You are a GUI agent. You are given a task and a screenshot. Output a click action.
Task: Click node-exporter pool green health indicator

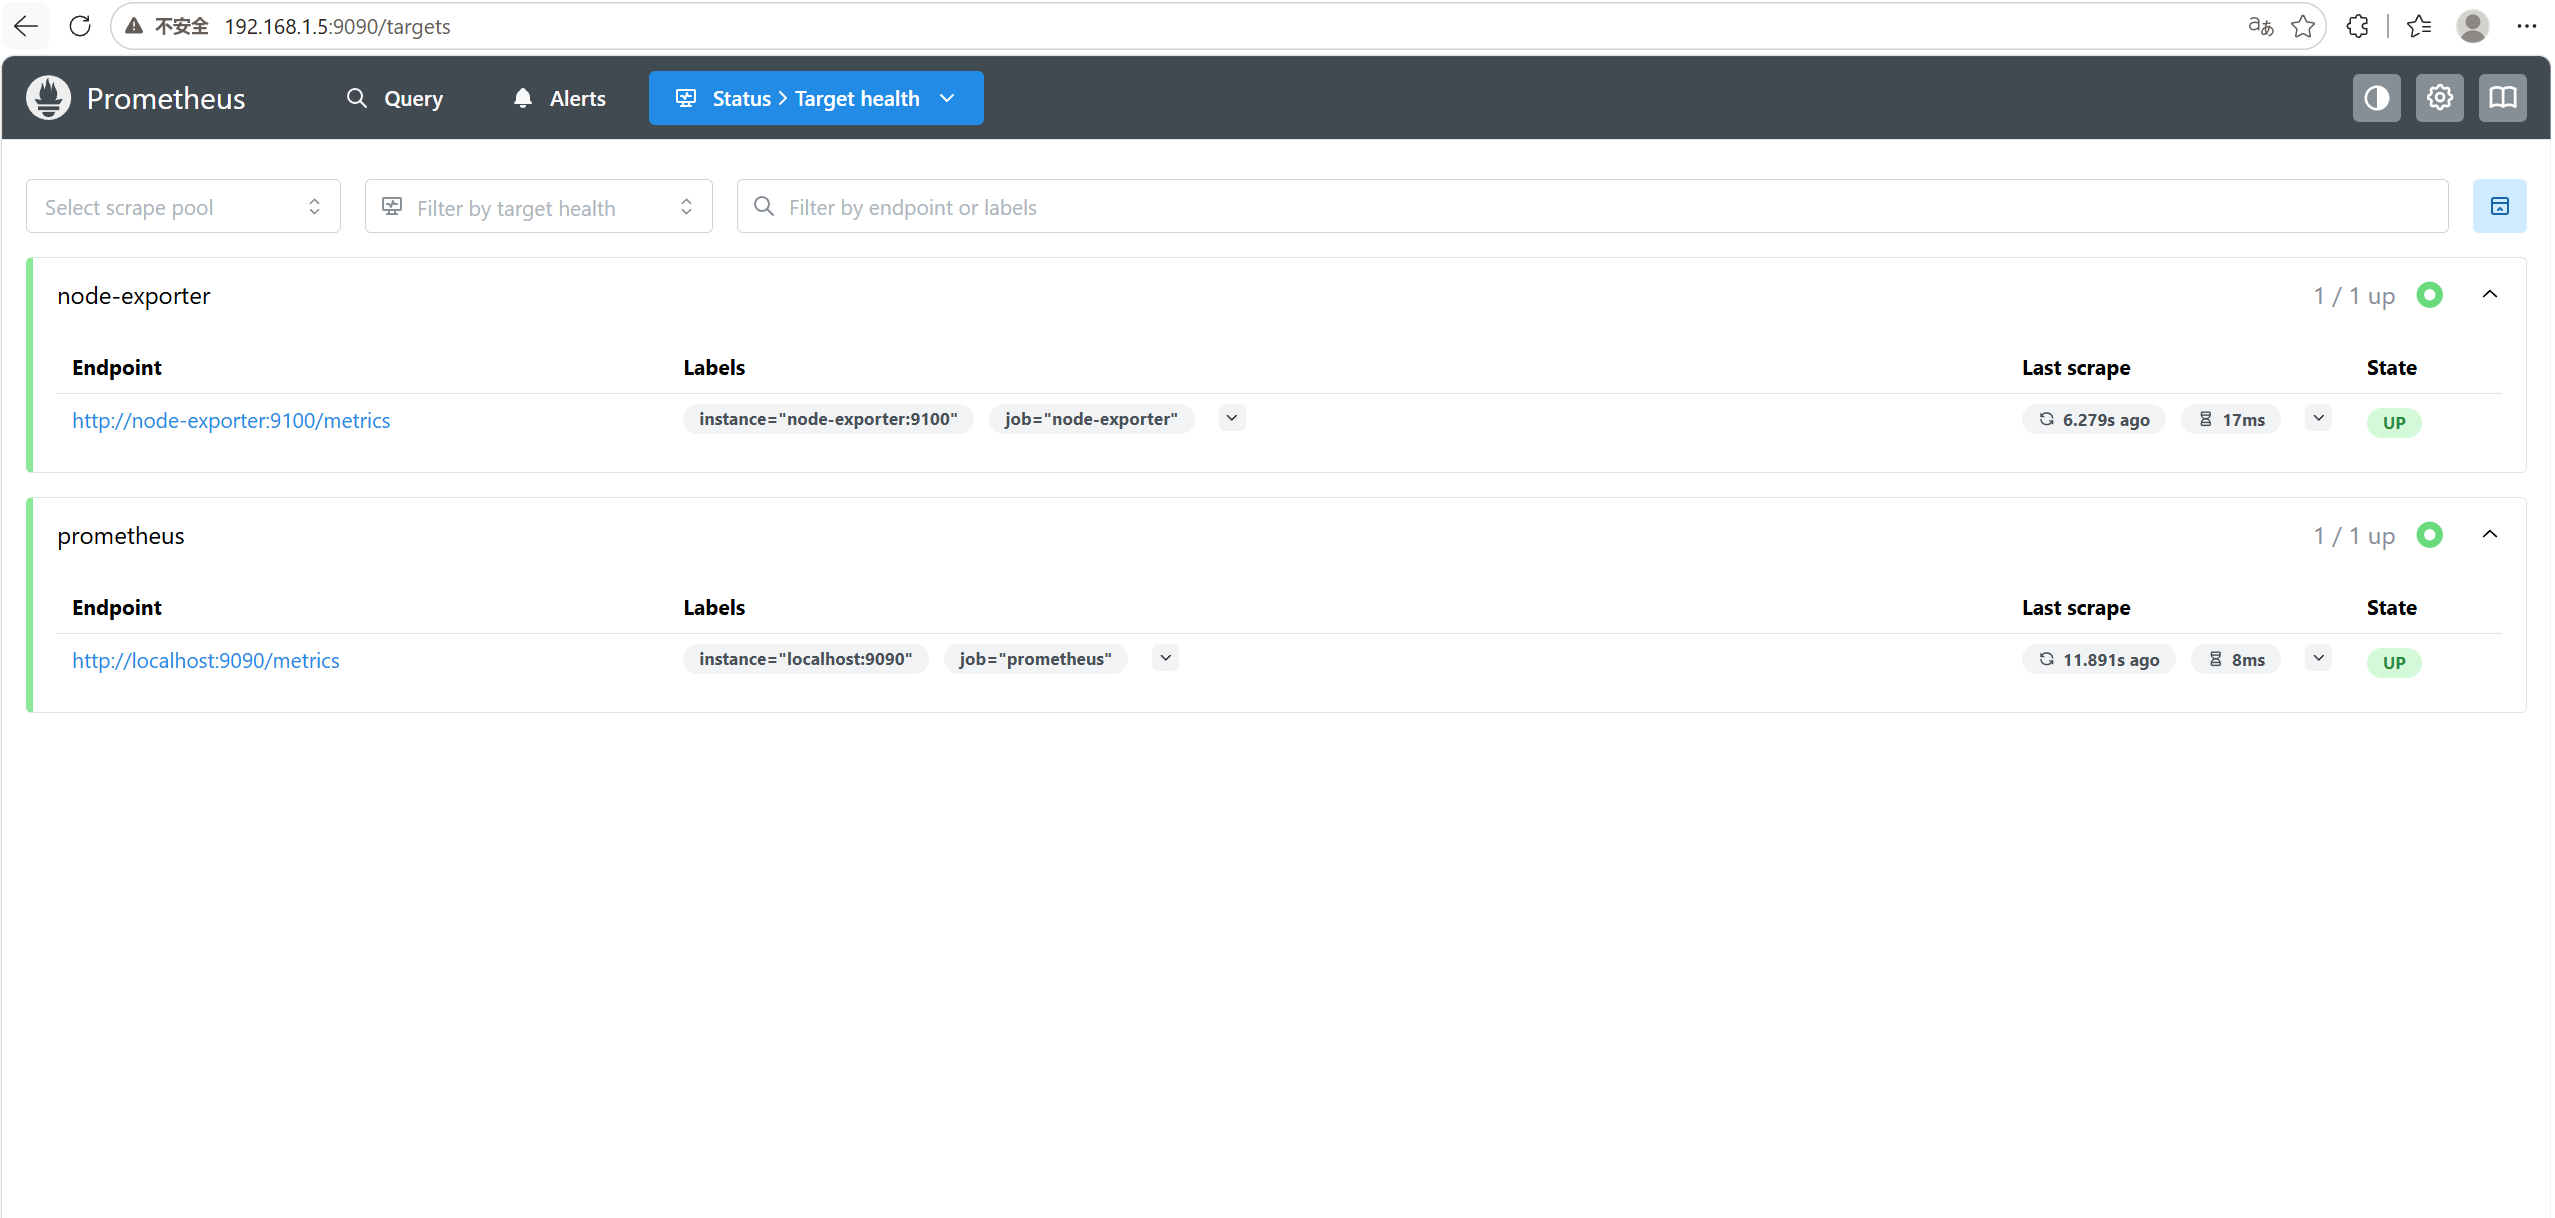pos(2429,295)
